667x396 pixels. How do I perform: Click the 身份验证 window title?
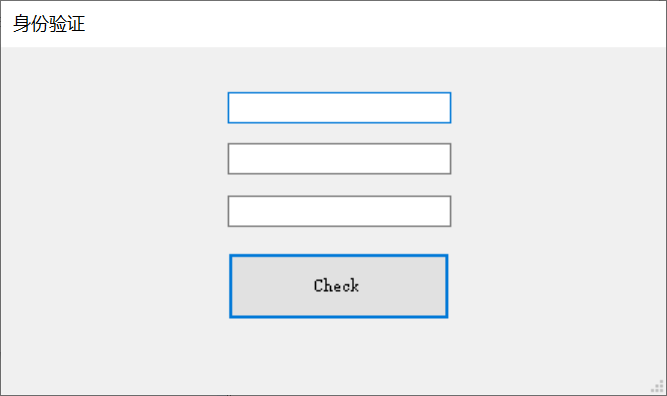[49, 23]
